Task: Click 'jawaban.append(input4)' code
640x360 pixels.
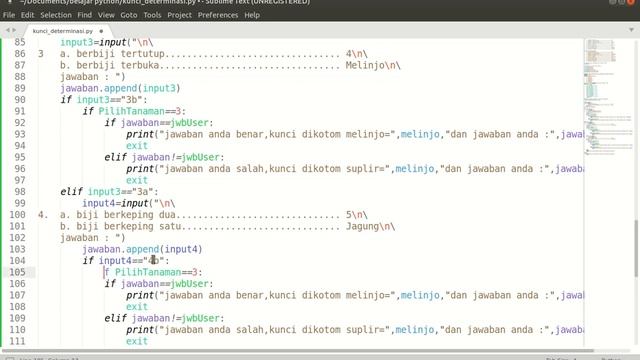Action: (x=142, y=249)
